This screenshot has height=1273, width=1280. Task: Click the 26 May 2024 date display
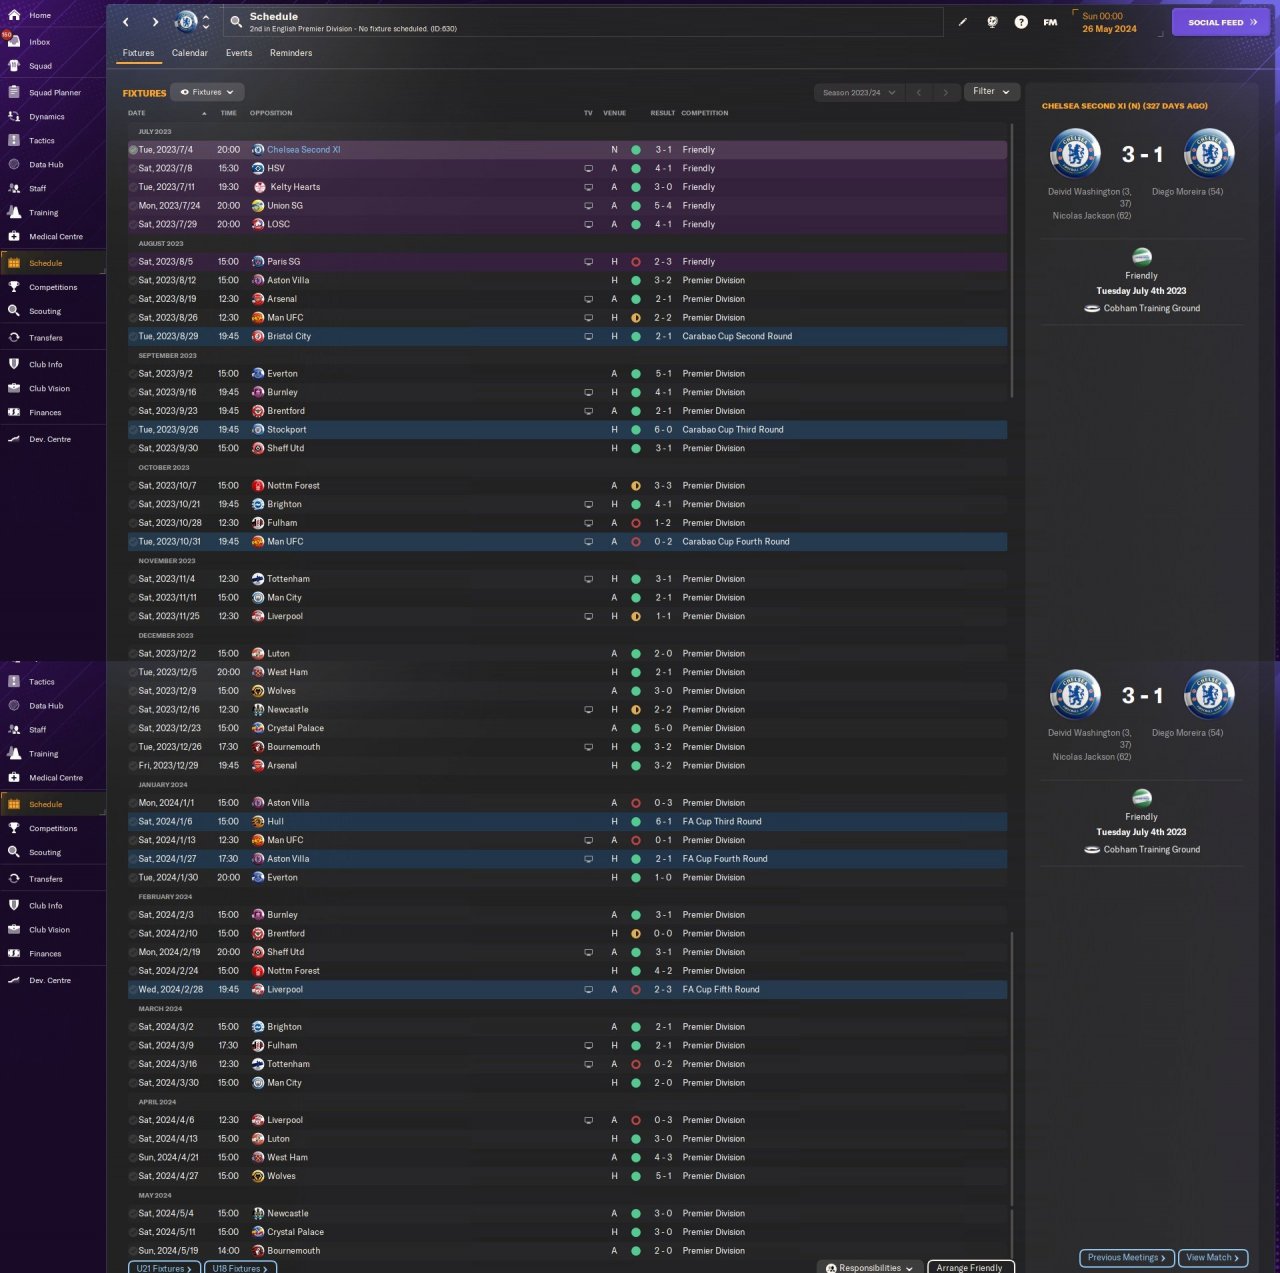tap(1109, 29)
